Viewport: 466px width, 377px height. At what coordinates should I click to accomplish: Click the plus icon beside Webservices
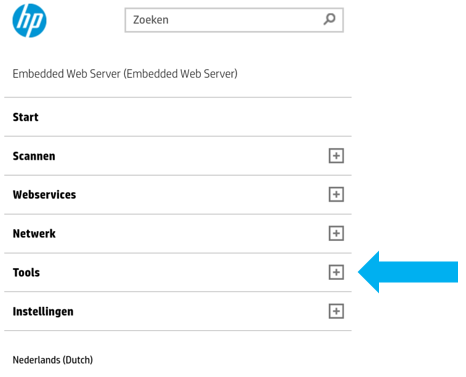[336, 194]
